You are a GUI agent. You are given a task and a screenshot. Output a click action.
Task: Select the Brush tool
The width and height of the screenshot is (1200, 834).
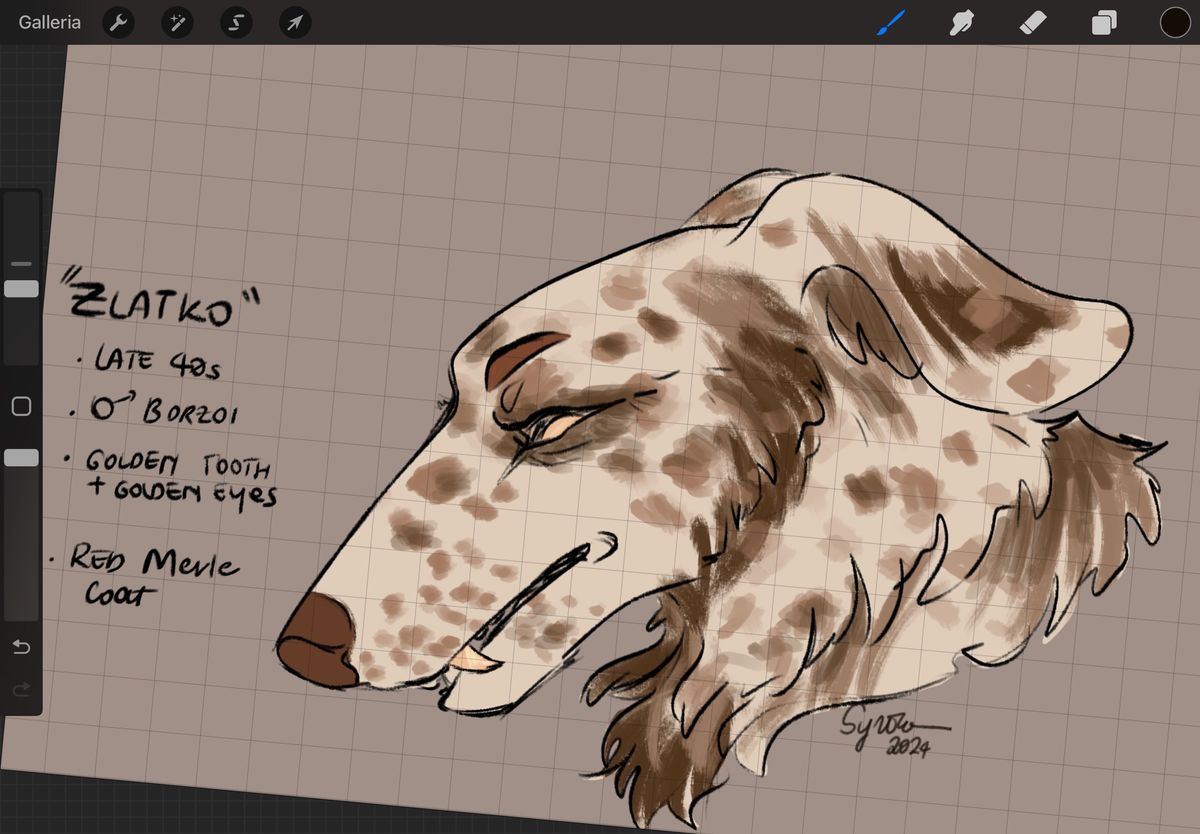[890, 22]
